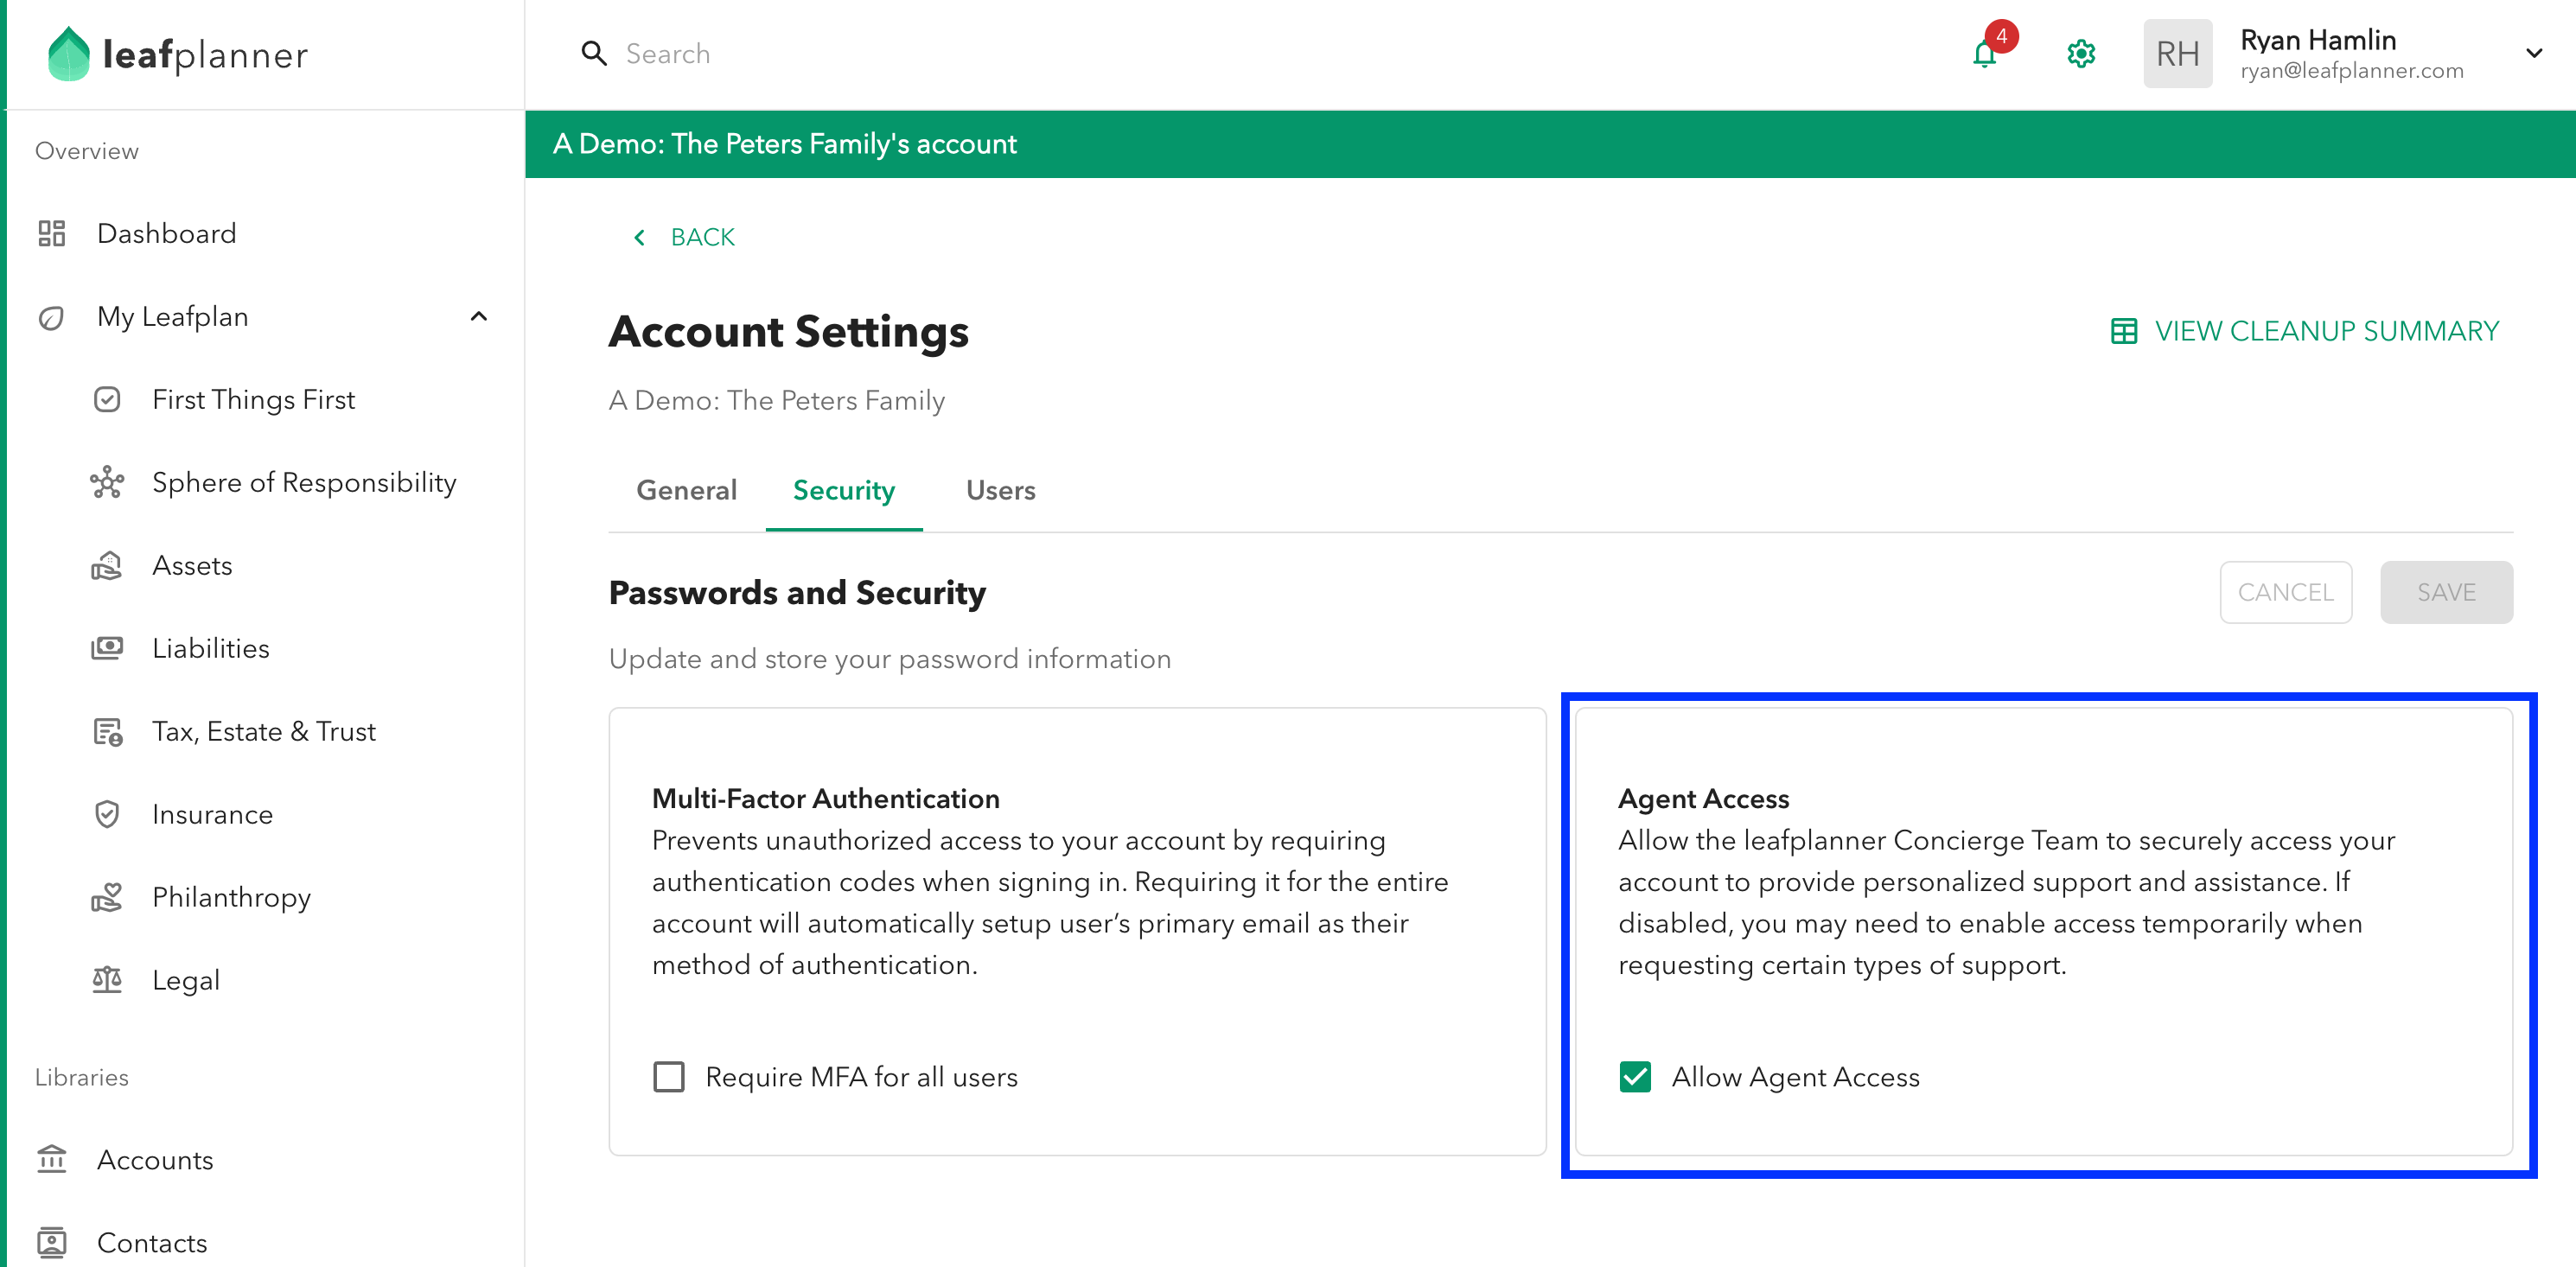Enable Require MFA for all users

[669, 1077]
